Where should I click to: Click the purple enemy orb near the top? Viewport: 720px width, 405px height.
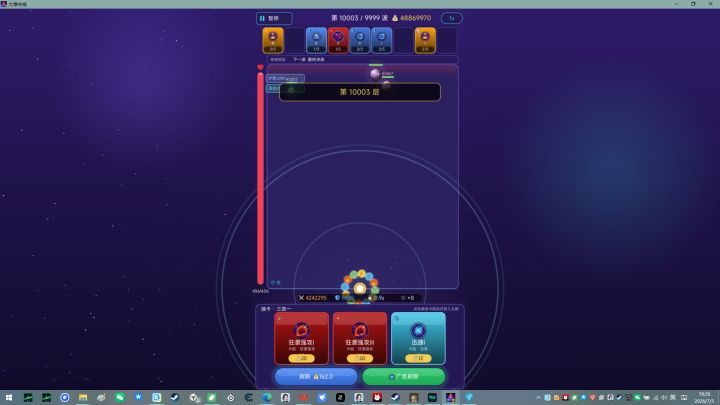pyautogui.click(x=375, y=73)
